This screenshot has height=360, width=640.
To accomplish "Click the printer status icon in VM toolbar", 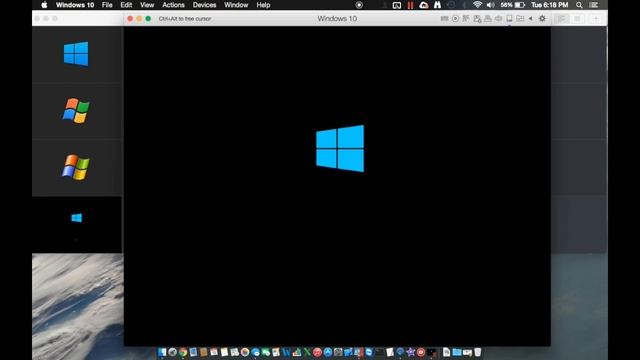I will [x=488, y=18].
